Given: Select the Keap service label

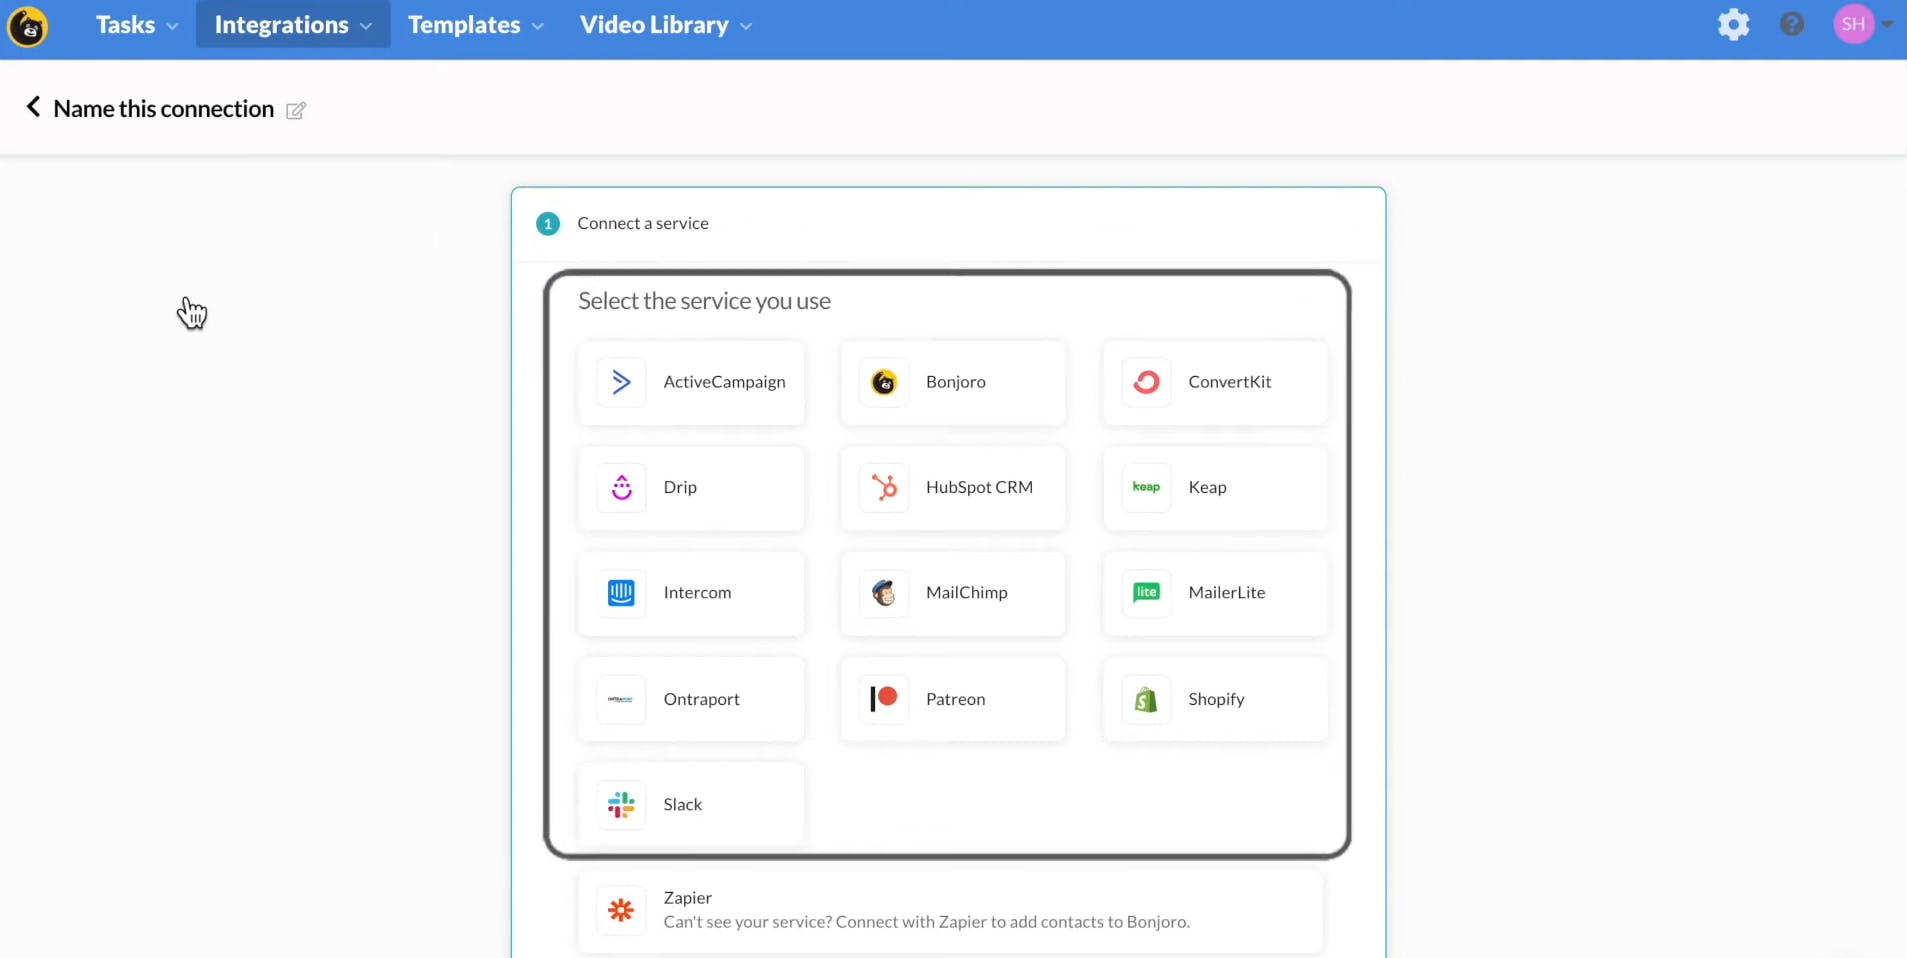Looking at the screenshot, I should (1207, 488).
